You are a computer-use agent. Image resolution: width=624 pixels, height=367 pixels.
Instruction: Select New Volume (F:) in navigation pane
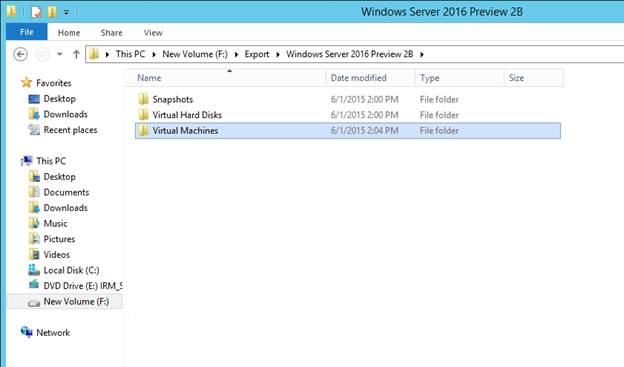[x=76, y=301]
